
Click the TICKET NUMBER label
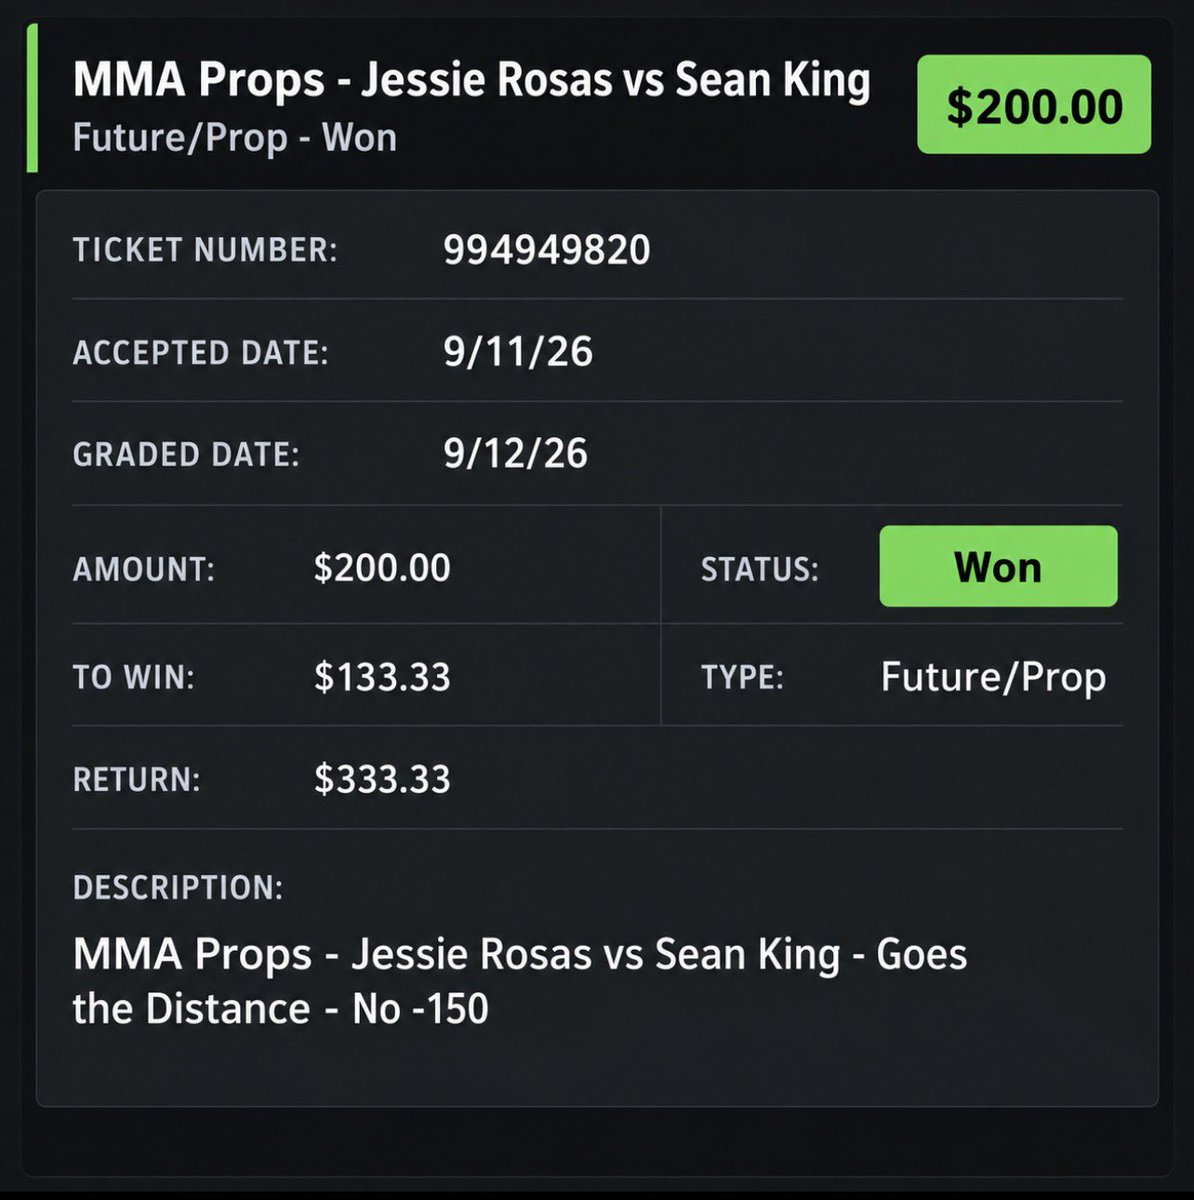pyautogui.click(x=205, y=250)
